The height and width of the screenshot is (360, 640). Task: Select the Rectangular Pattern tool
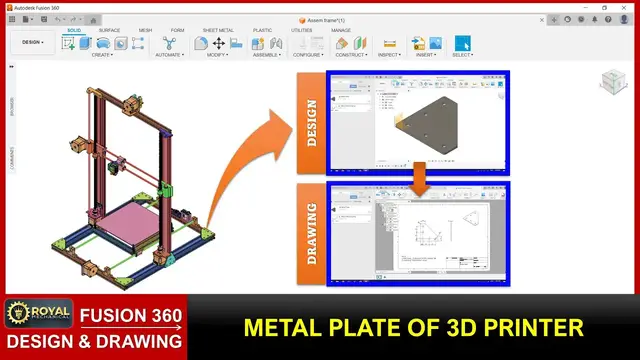click(x=138, y=43)
